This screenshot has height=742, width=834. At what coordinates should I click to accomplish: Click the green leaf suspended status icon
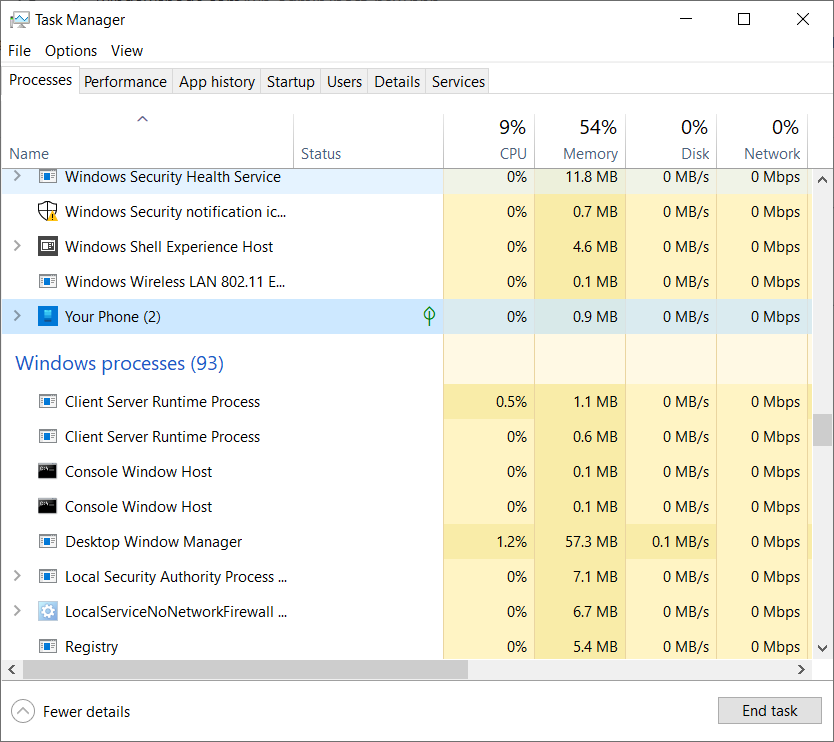(x=429, y=316)
